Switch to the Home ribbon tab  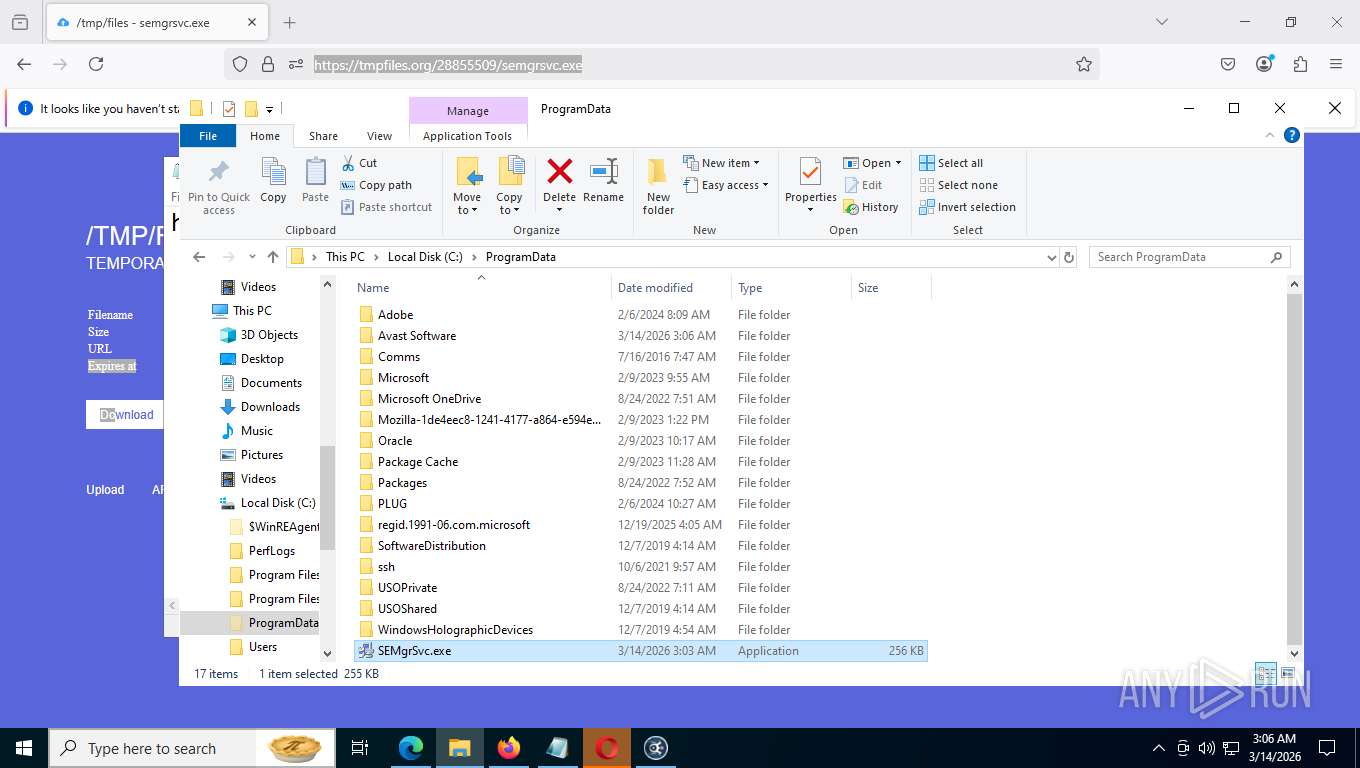point(265,136)
